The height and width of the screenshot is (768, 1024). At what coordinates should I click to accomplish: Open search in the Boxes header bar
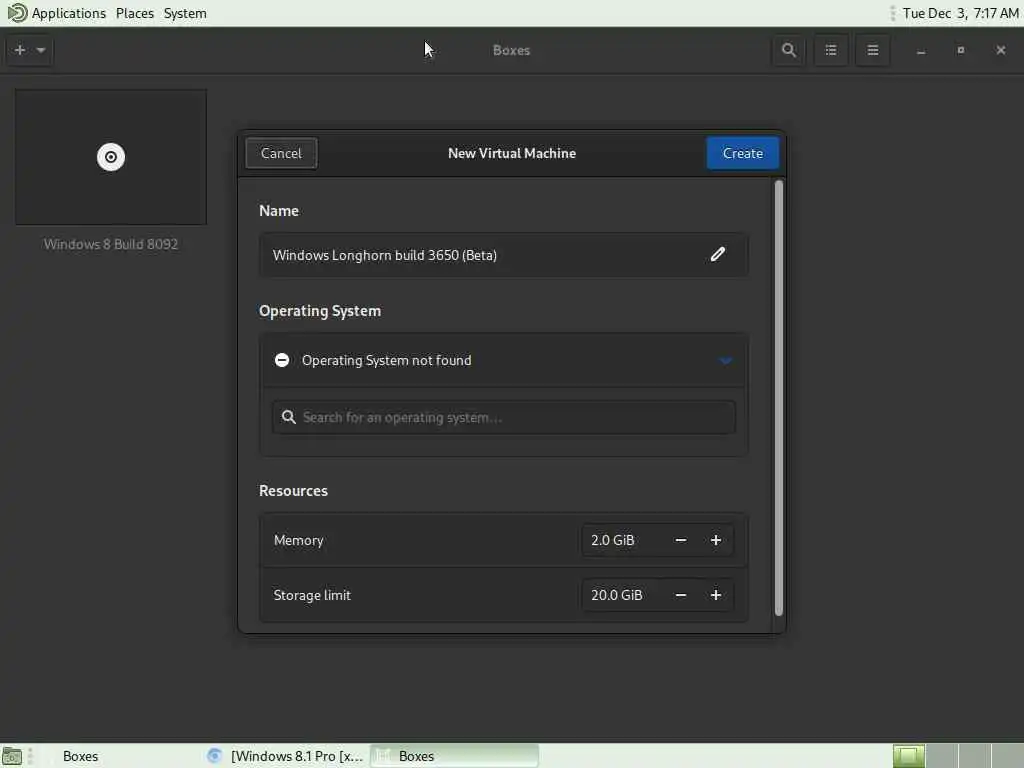tap(789, 50)
